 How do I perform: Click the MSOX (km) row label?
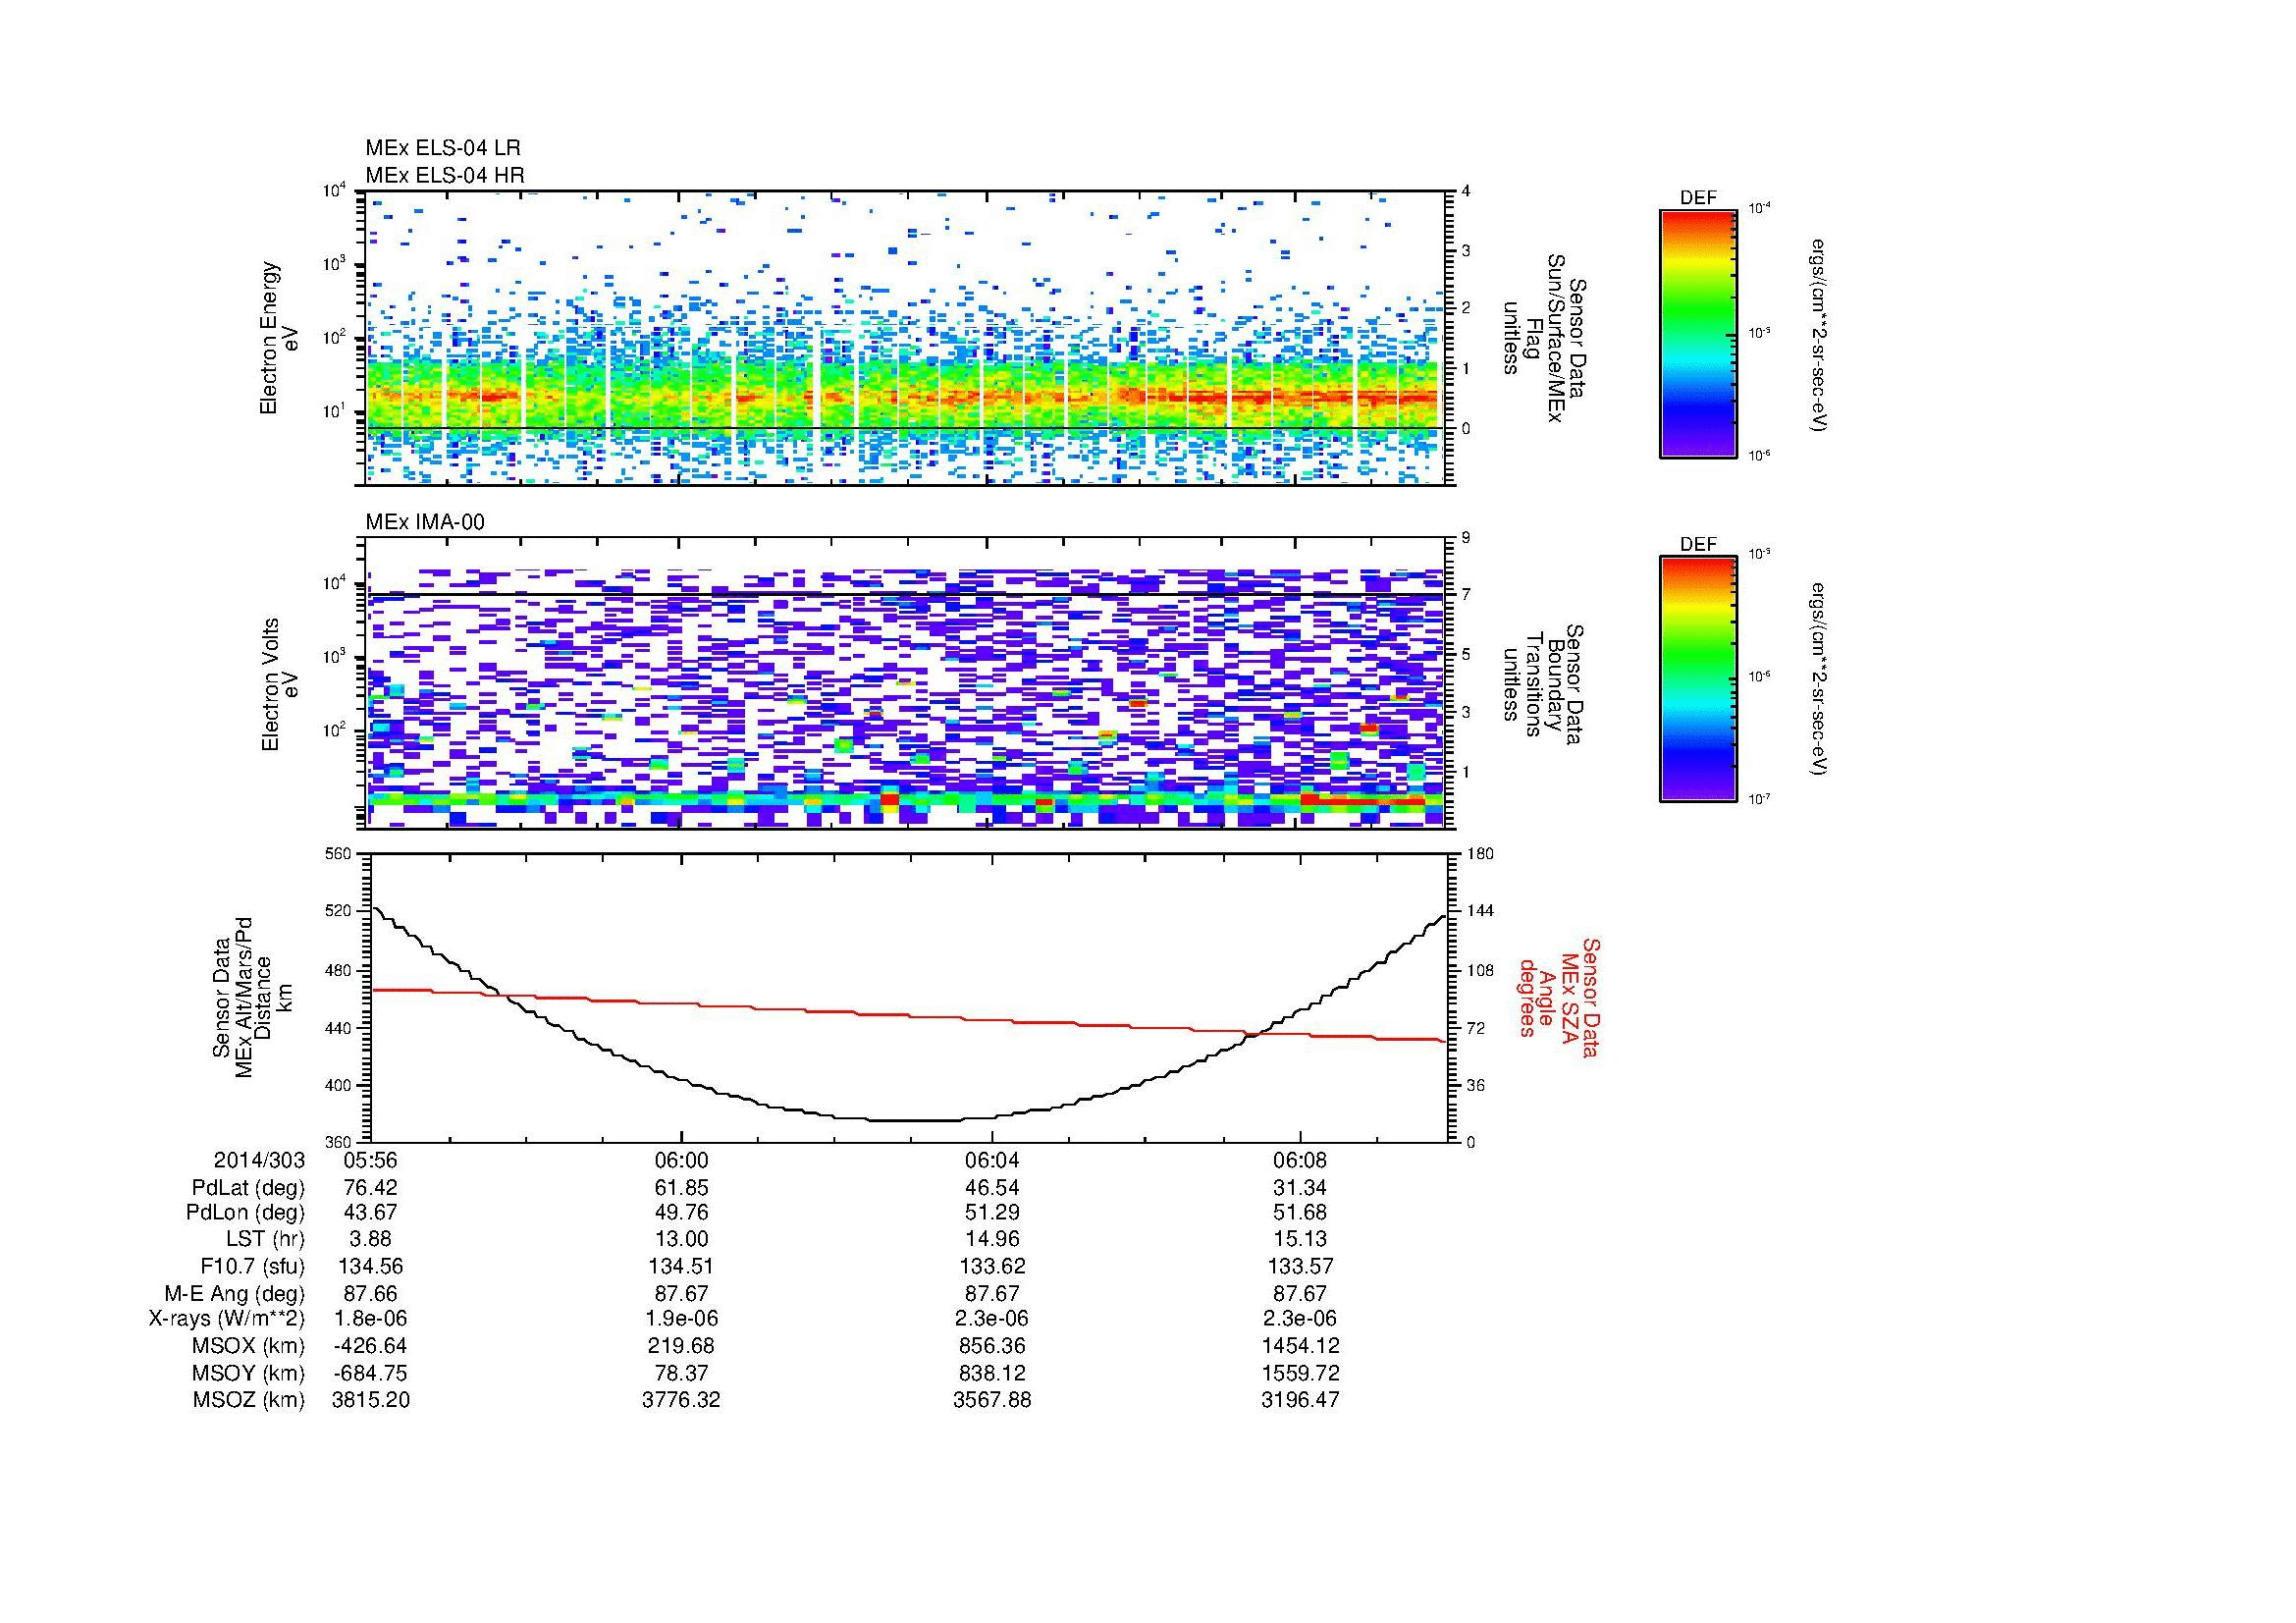click(249, 1346)
